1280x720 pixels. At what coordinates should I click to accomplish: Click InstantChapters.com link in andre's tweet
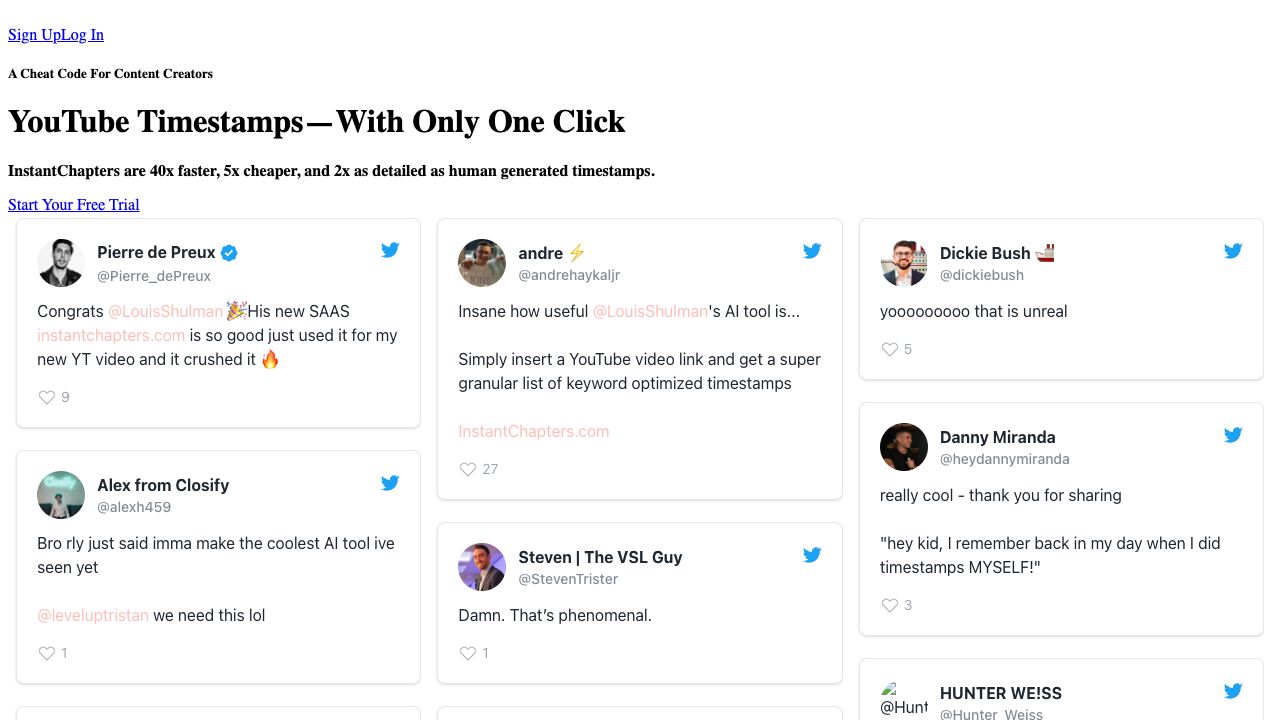click(533, 431)
